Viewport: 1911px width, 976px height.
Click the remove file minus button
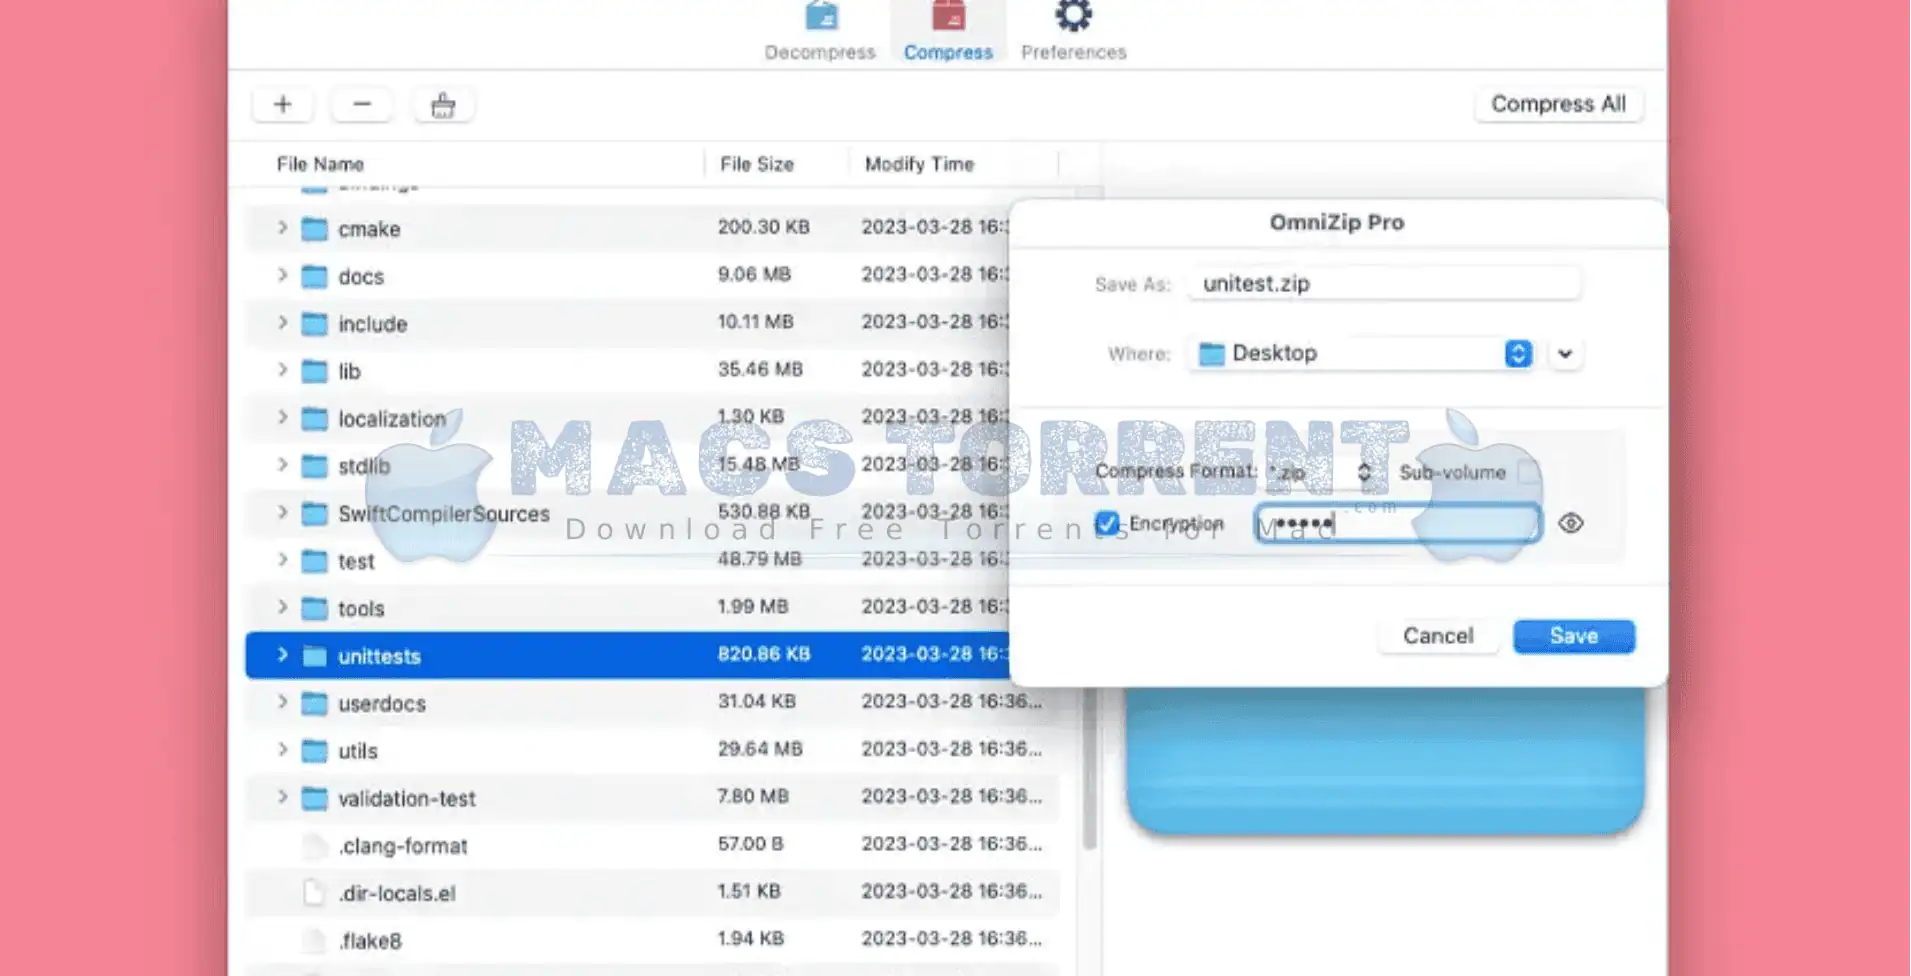pos(362,104)
